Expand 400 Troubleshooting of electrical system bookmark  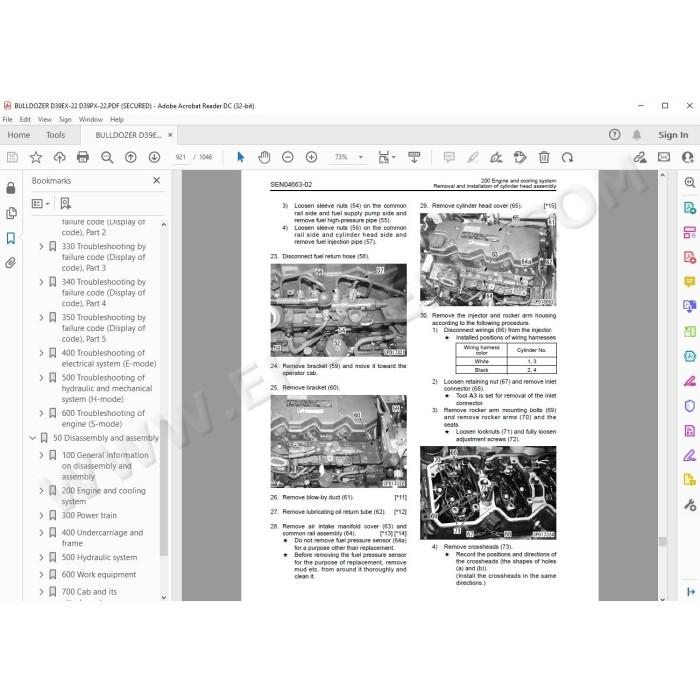click(41, 353)
